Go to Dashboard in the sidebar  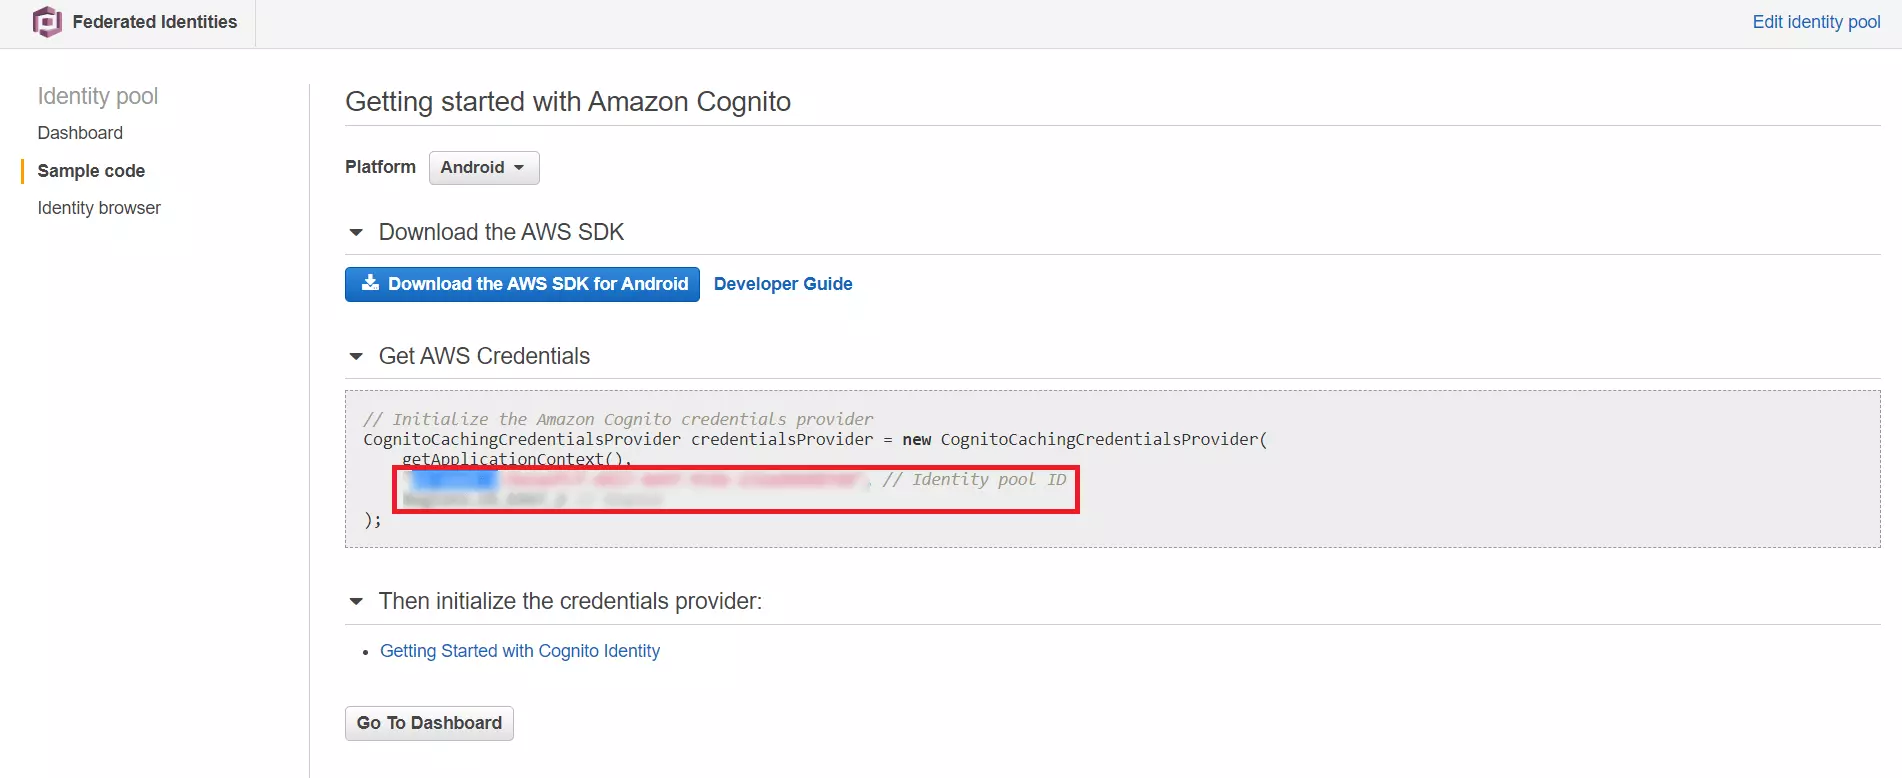(80, 133)
